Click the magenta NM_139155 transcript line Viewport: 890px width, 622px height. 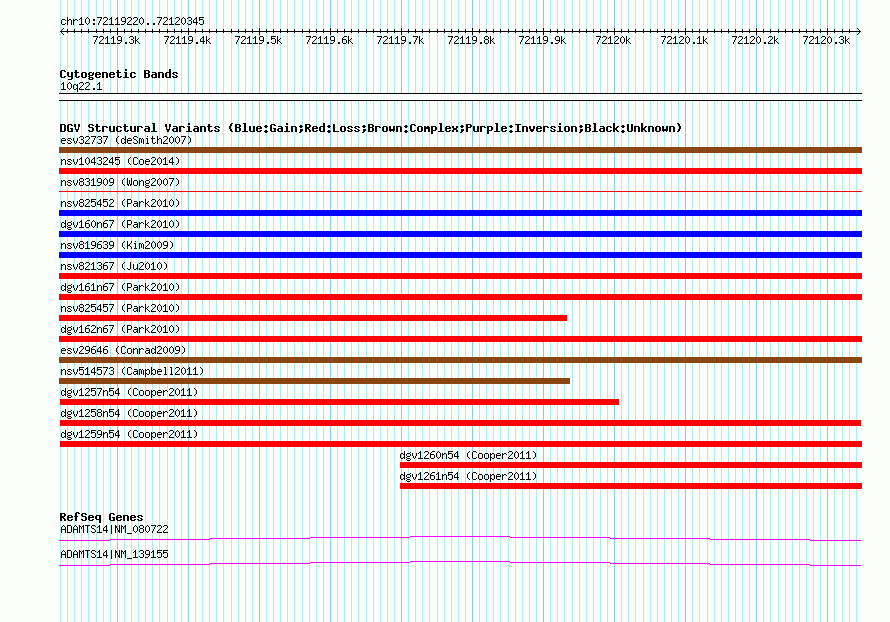coord(460,563)
